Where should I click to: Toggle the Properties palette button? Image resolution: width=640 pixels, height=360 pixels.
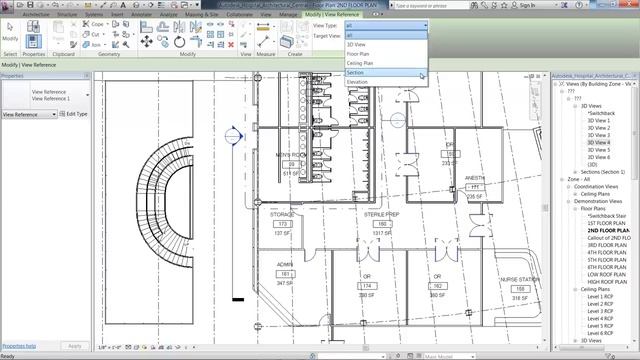click(33, 41)
